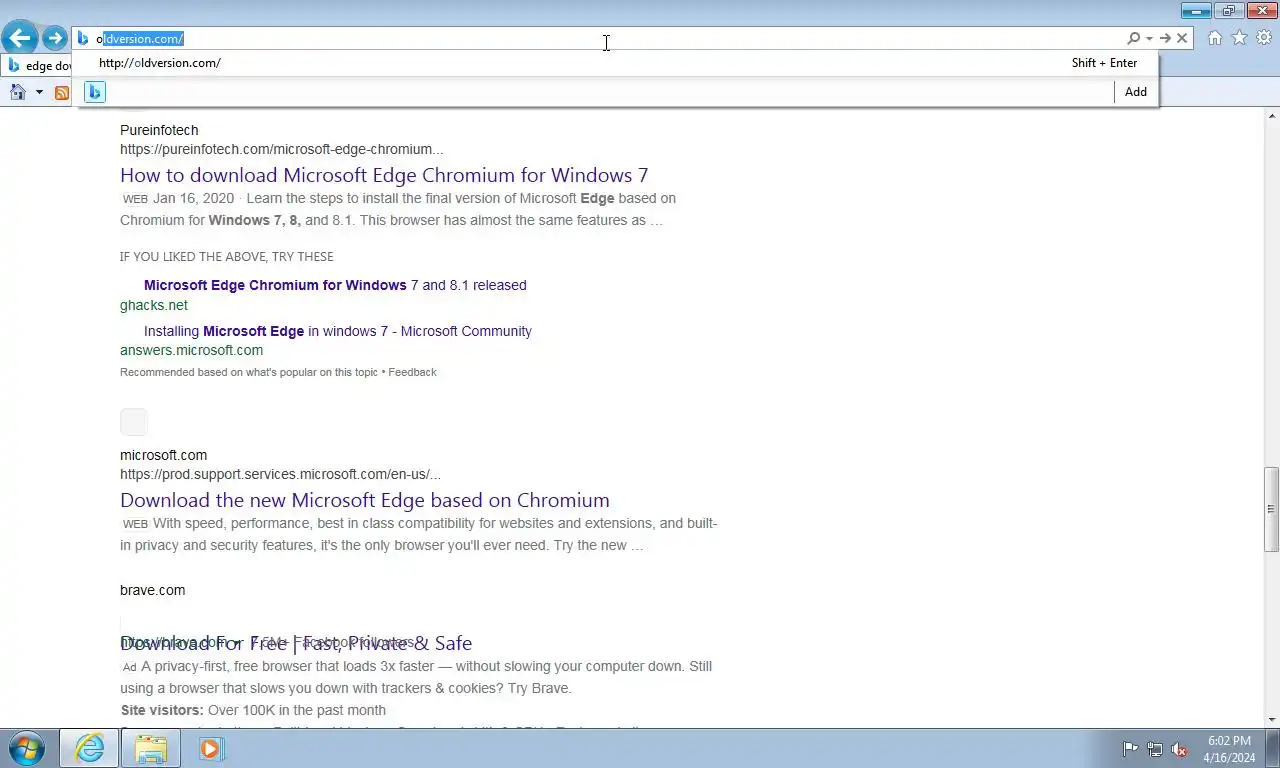The image size is (1280, 768).
Task: Click the Pureinfotech site name
Action: [159, 130]
